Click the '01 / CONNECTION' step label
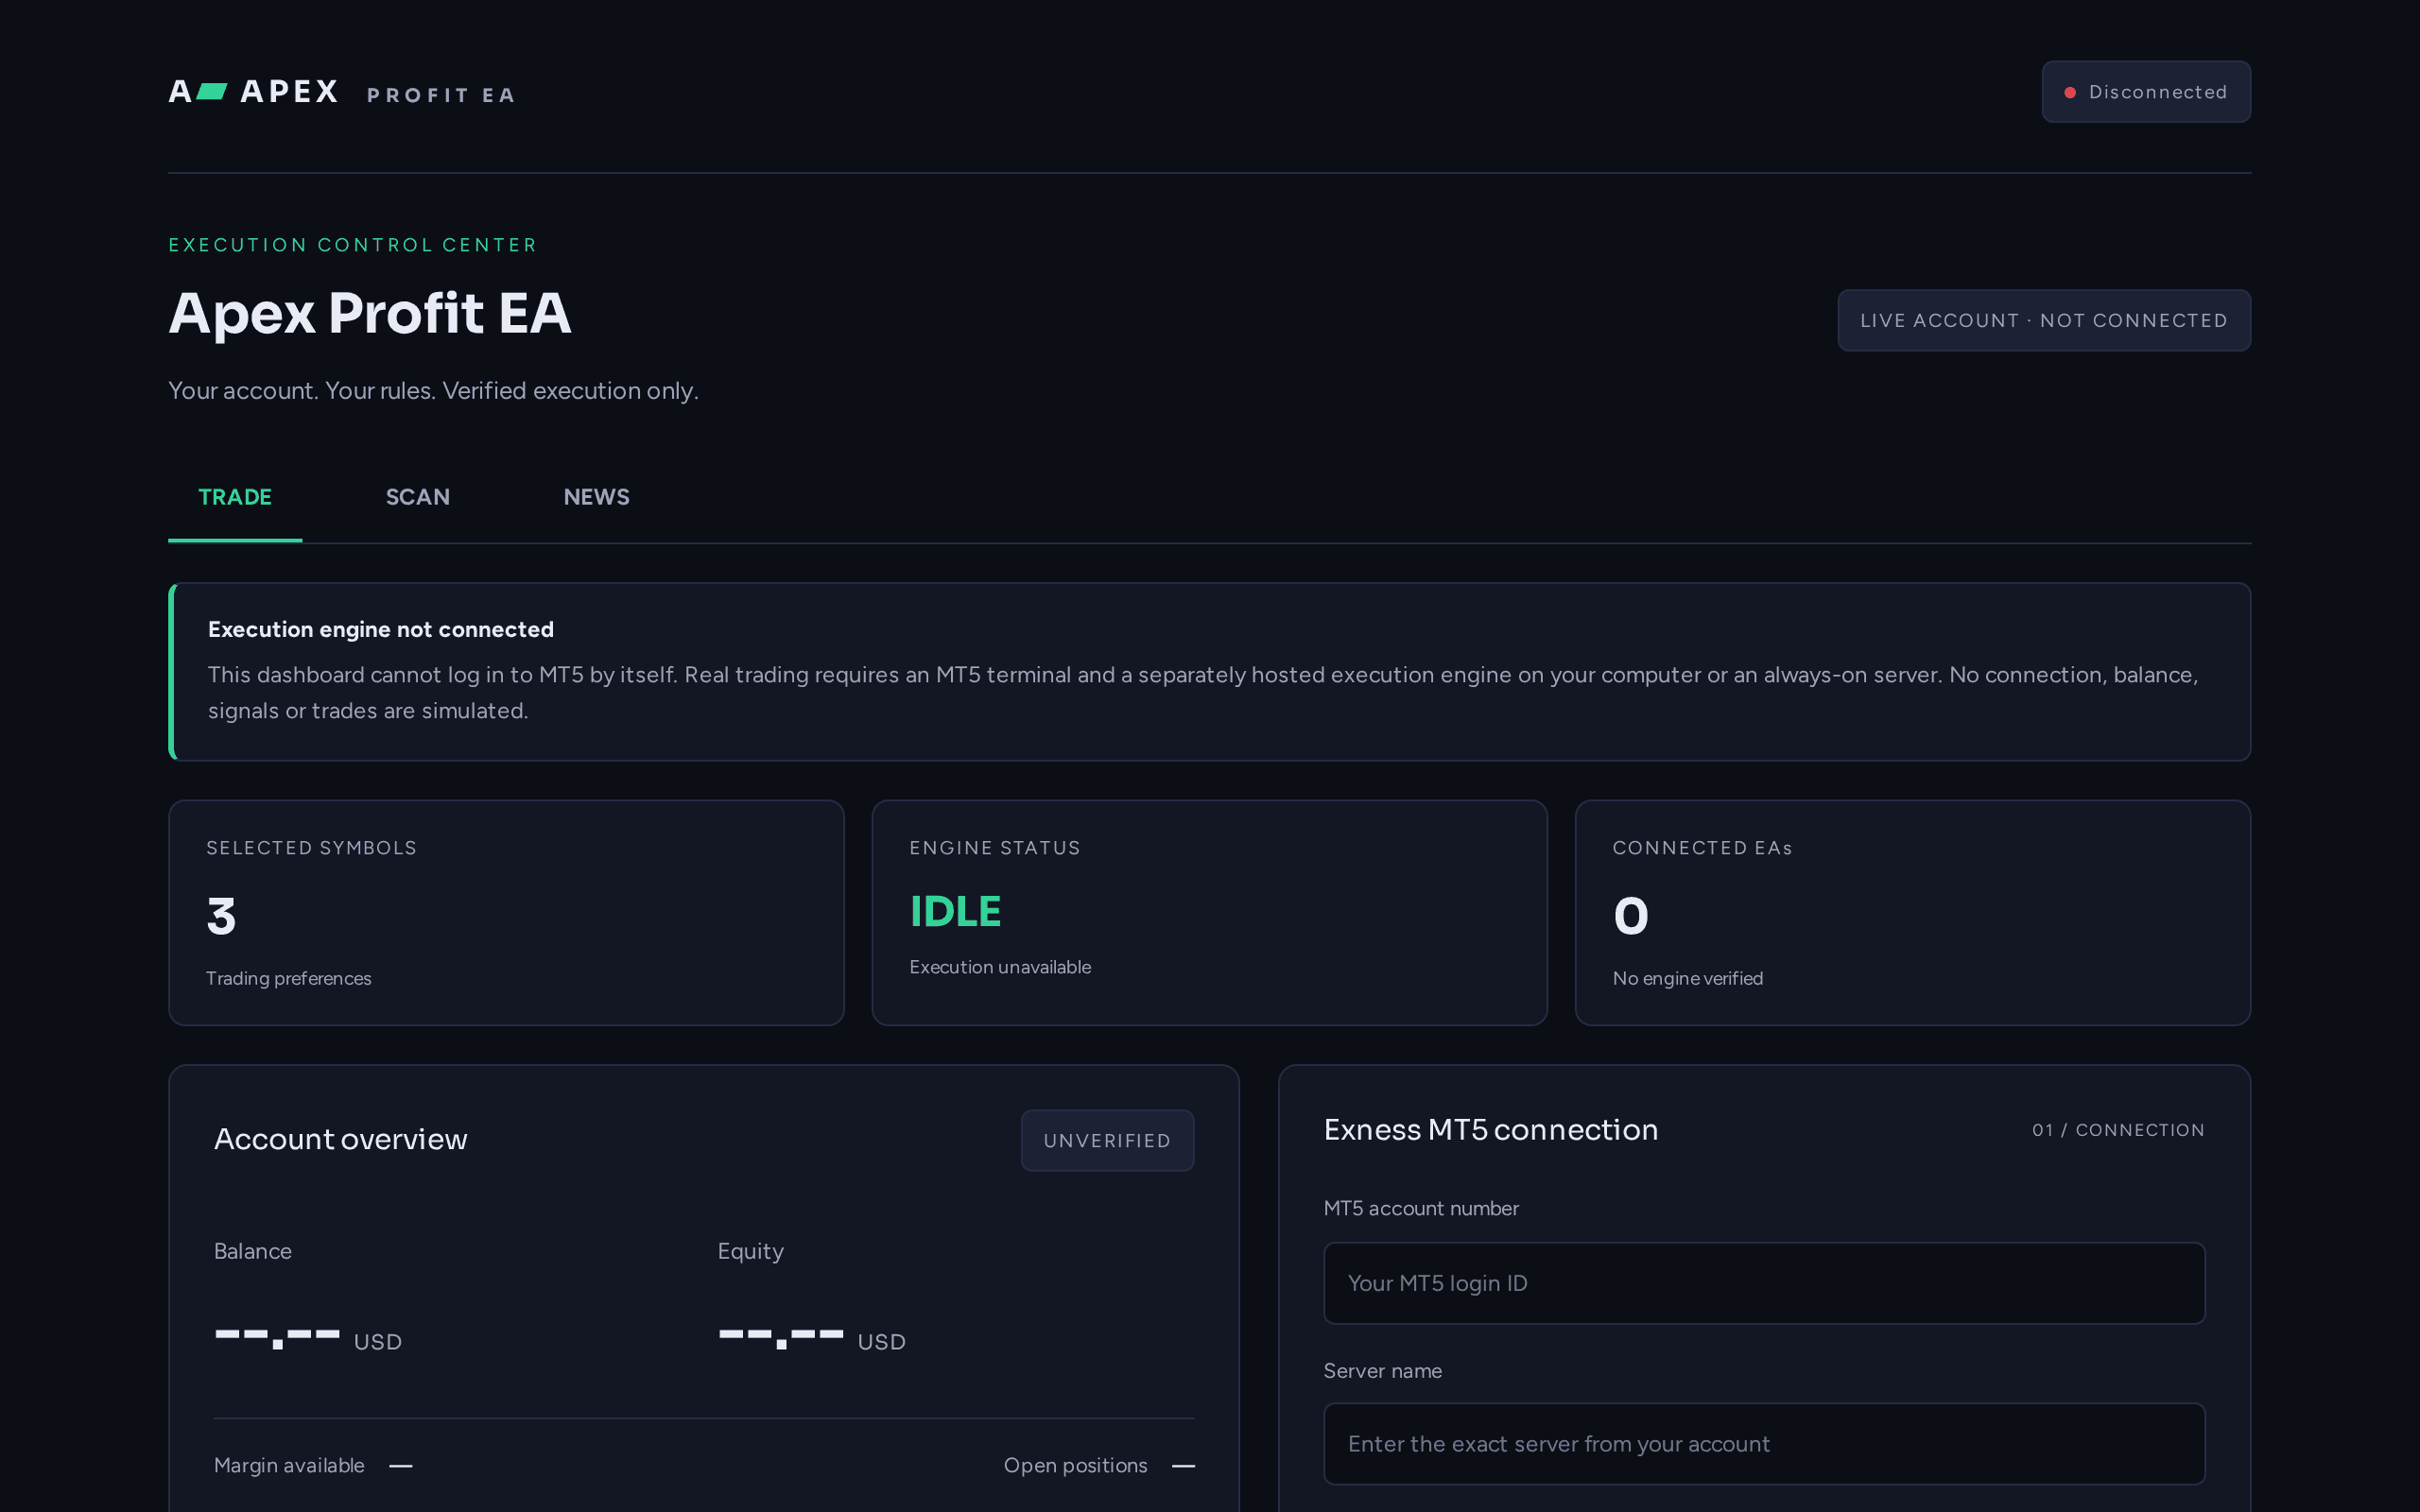2420x1512 pixels. (2118, 1130)
